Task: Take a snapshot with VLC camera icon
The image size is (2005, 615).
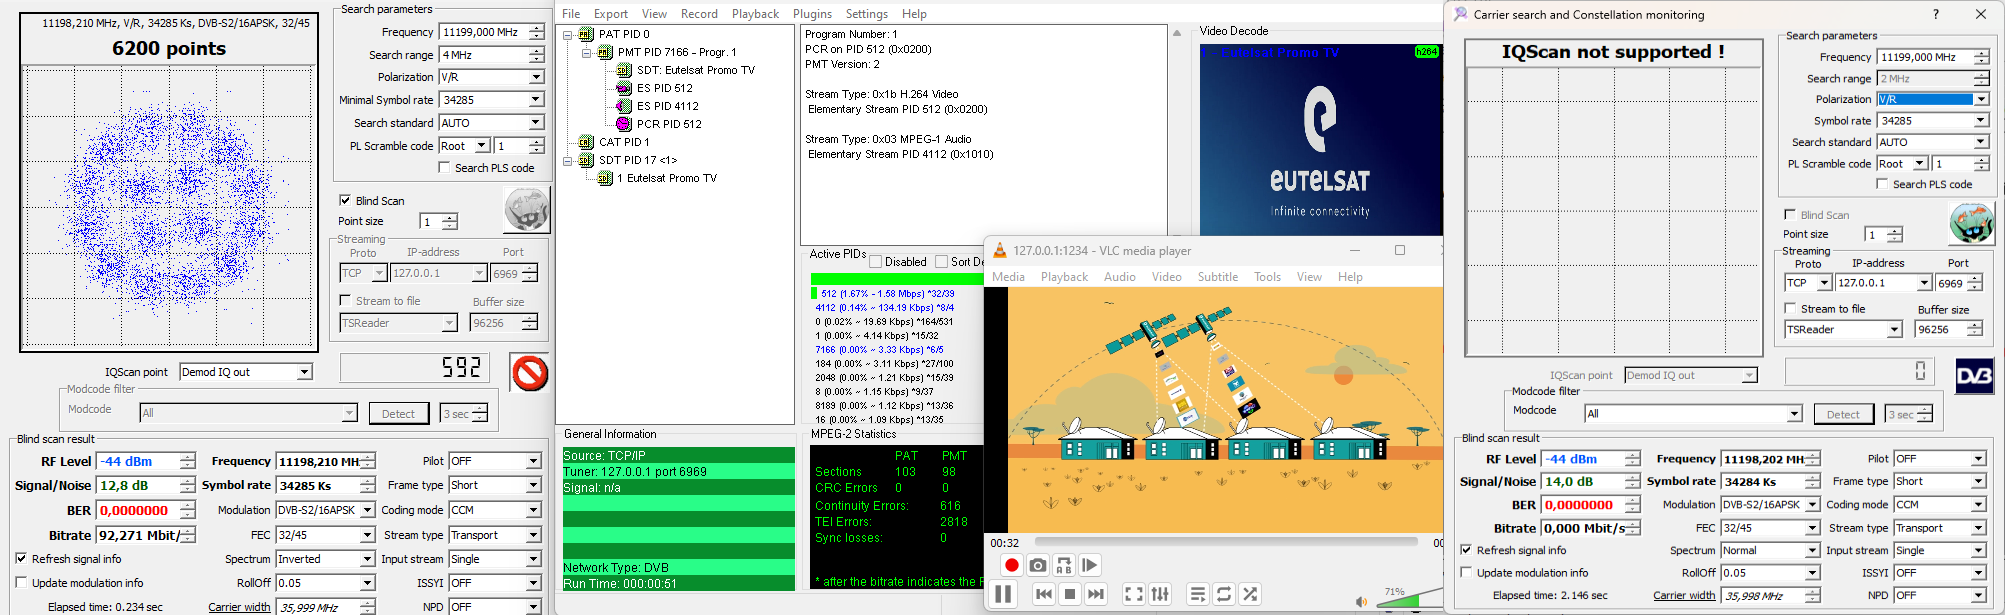Action: pyautogui.click(x=1038, y=565)
